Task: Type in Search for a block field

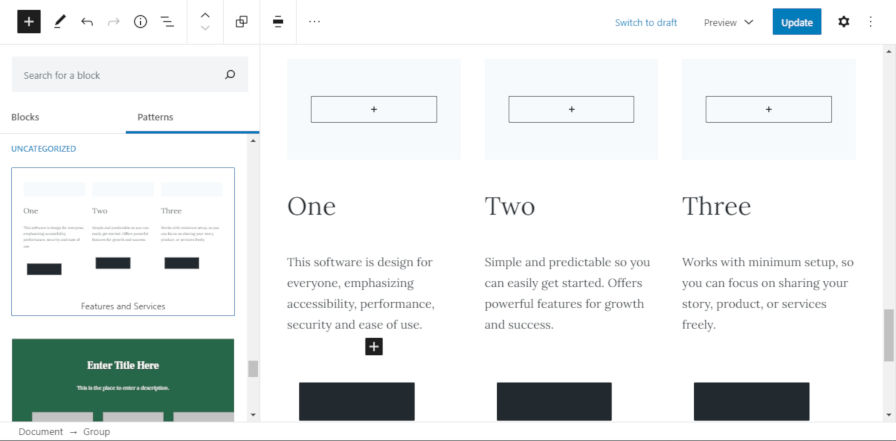Action: click(x=120, y=75)
